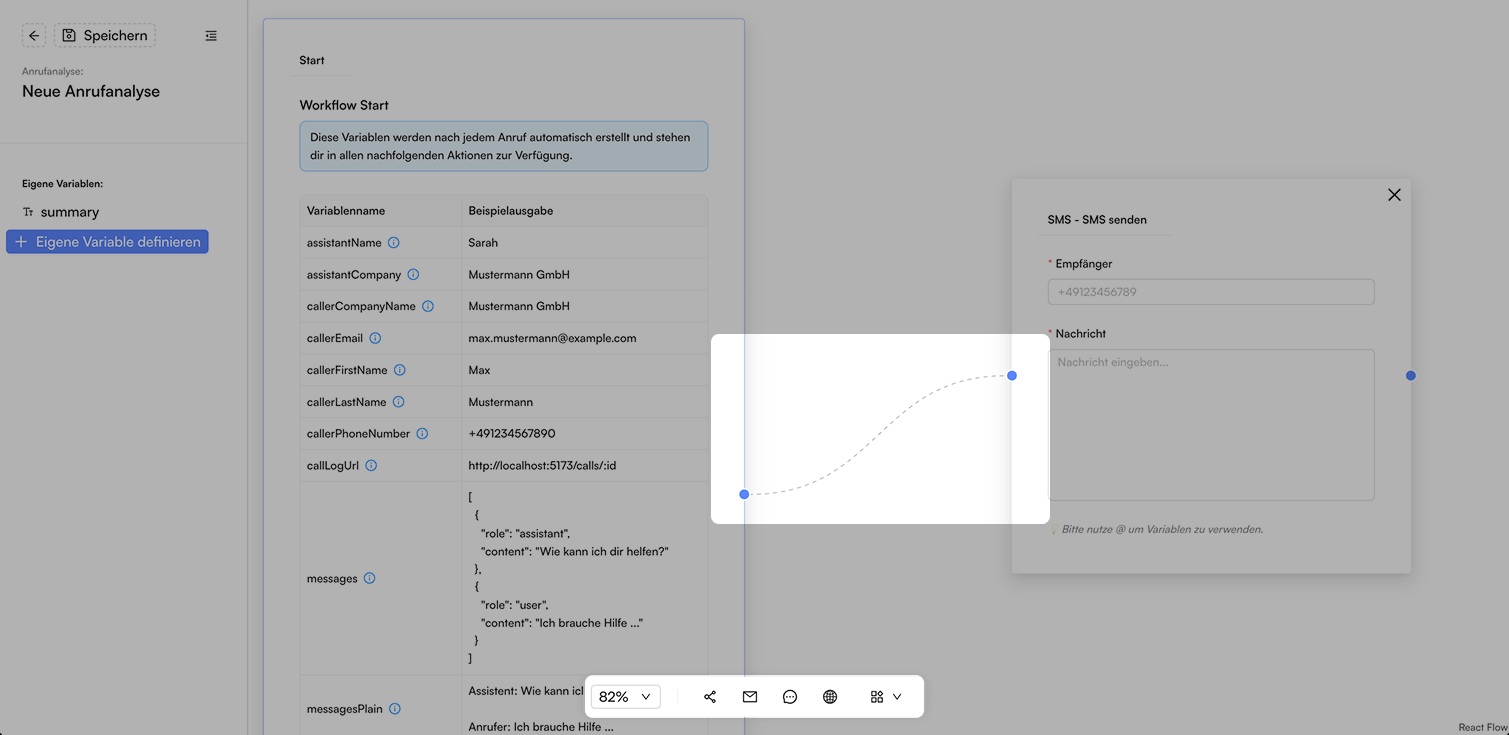The height and width of the screenshot is (735, 1509).
Task: Click info icon next to assistantName
Action: point(394,243)
